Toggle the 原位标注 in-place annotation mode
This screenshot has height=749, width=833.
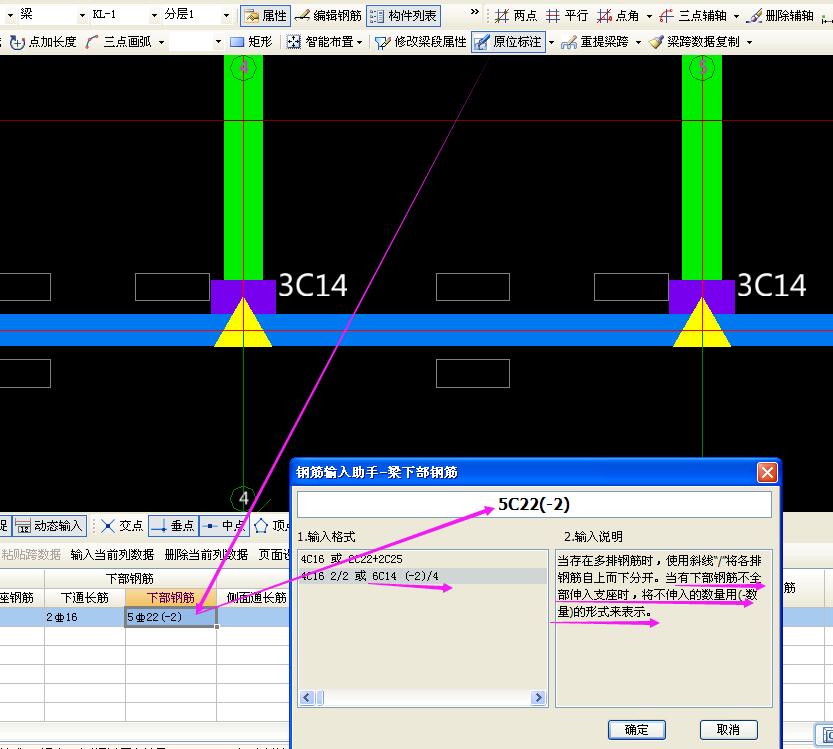(508, 42)
